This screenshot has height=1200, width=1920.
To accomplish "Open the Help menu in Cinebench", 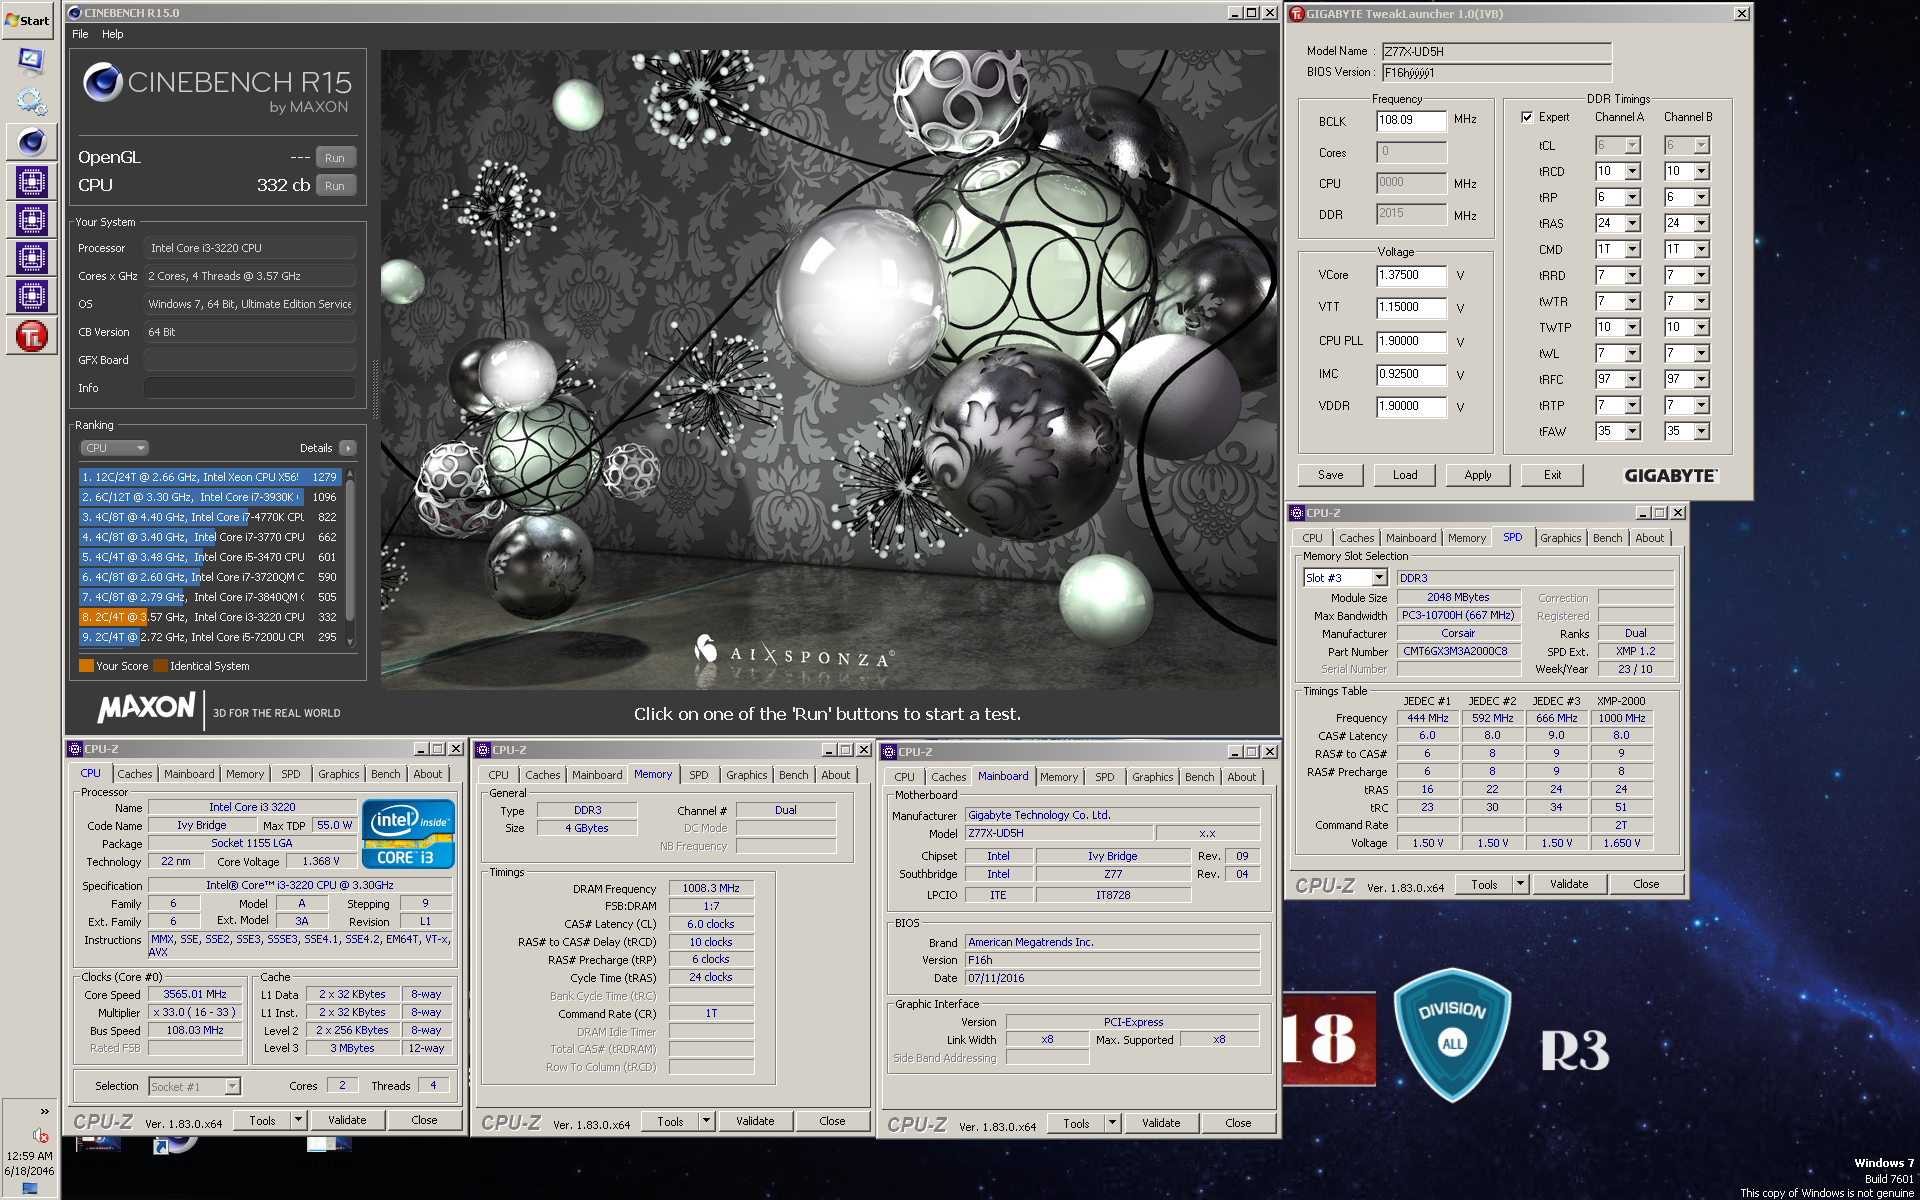I will [x=113, y=34].
